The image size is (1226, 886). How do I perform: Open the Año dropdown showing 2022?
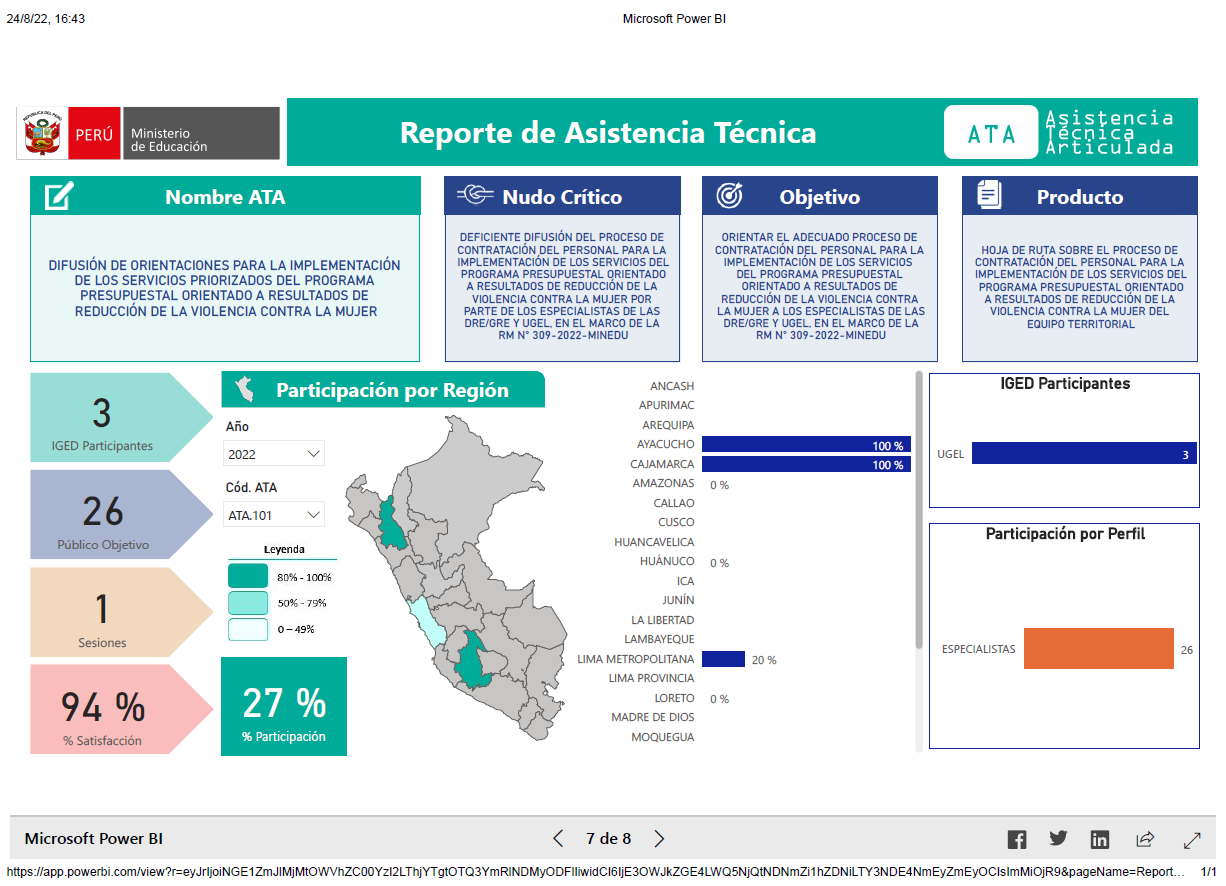pyautogui.click(x=274, y=454)
